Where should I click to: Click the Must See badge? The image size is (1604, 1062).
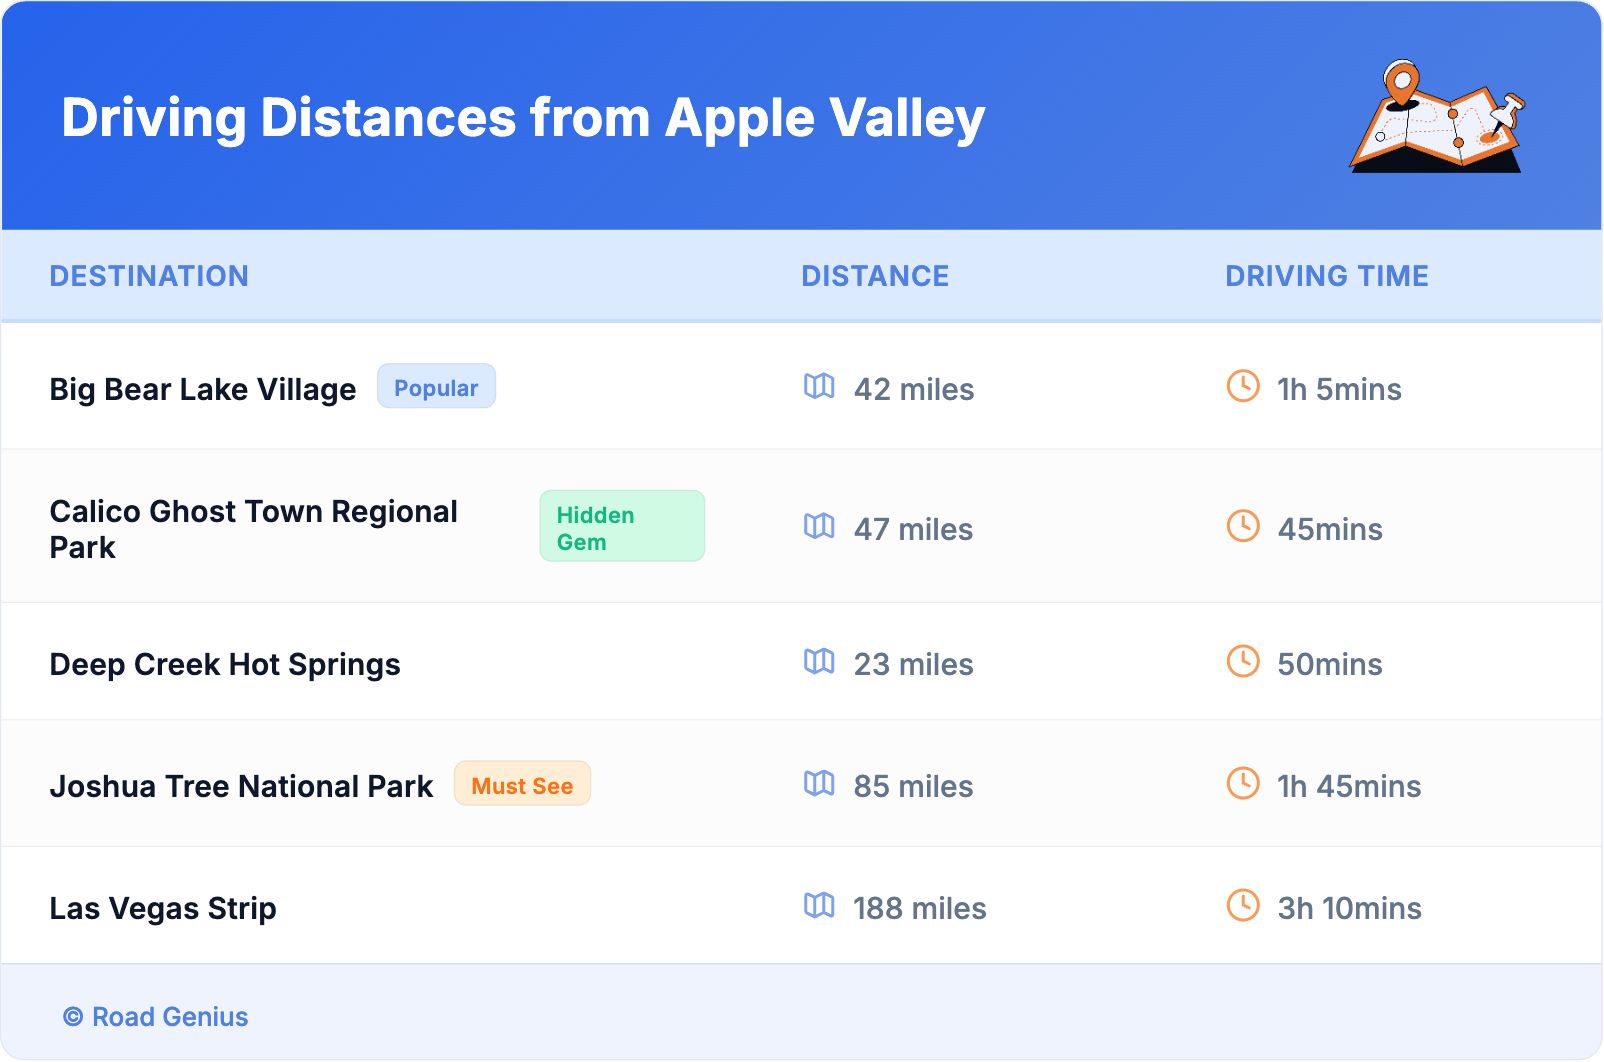coord(522,785)
